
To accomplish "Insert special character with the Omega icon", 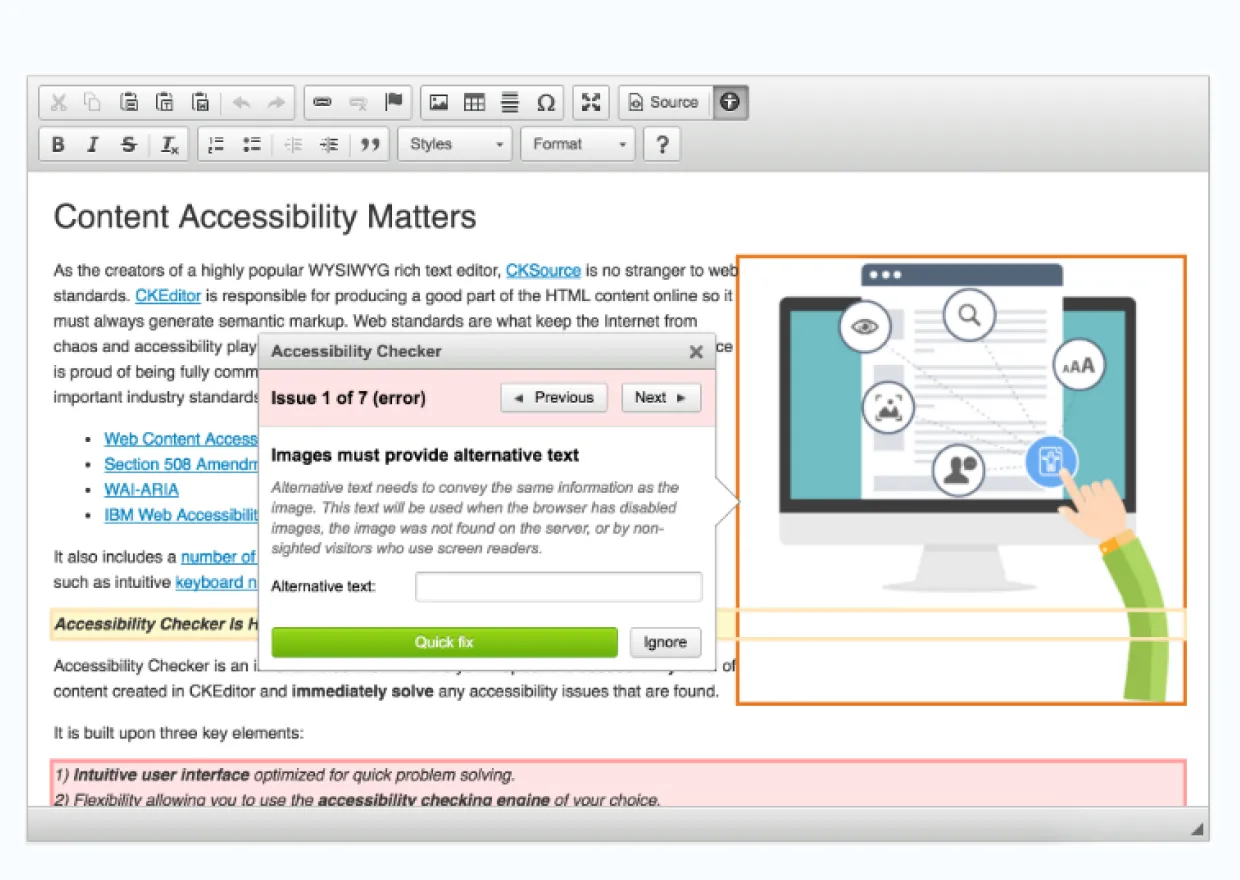I will click(546, 102).
